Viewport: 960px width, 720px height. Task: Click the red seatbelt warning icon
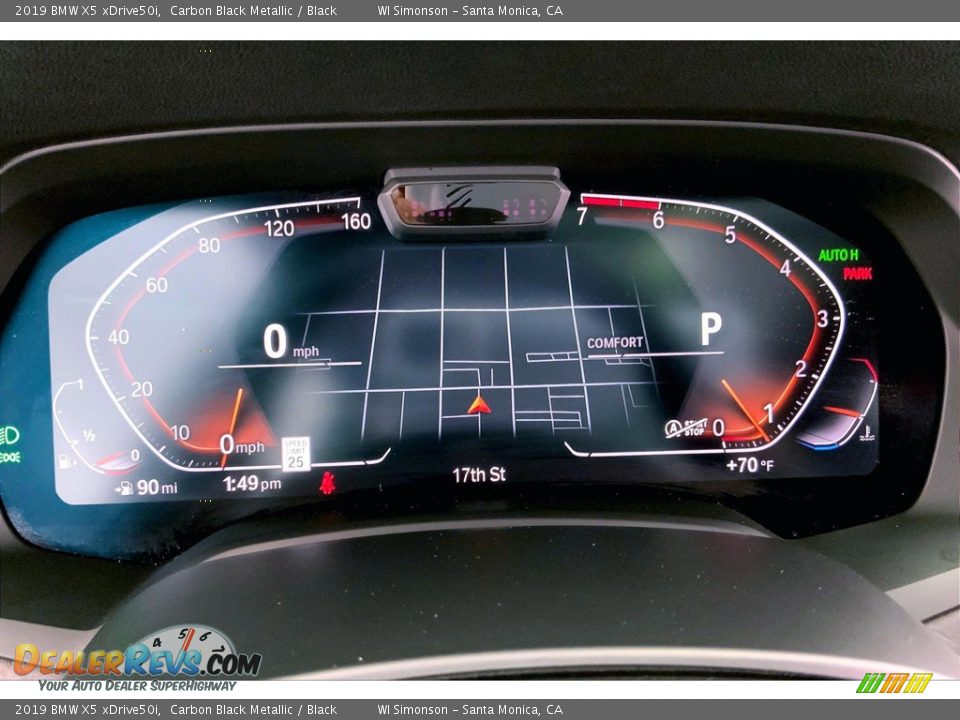(328, 482)
